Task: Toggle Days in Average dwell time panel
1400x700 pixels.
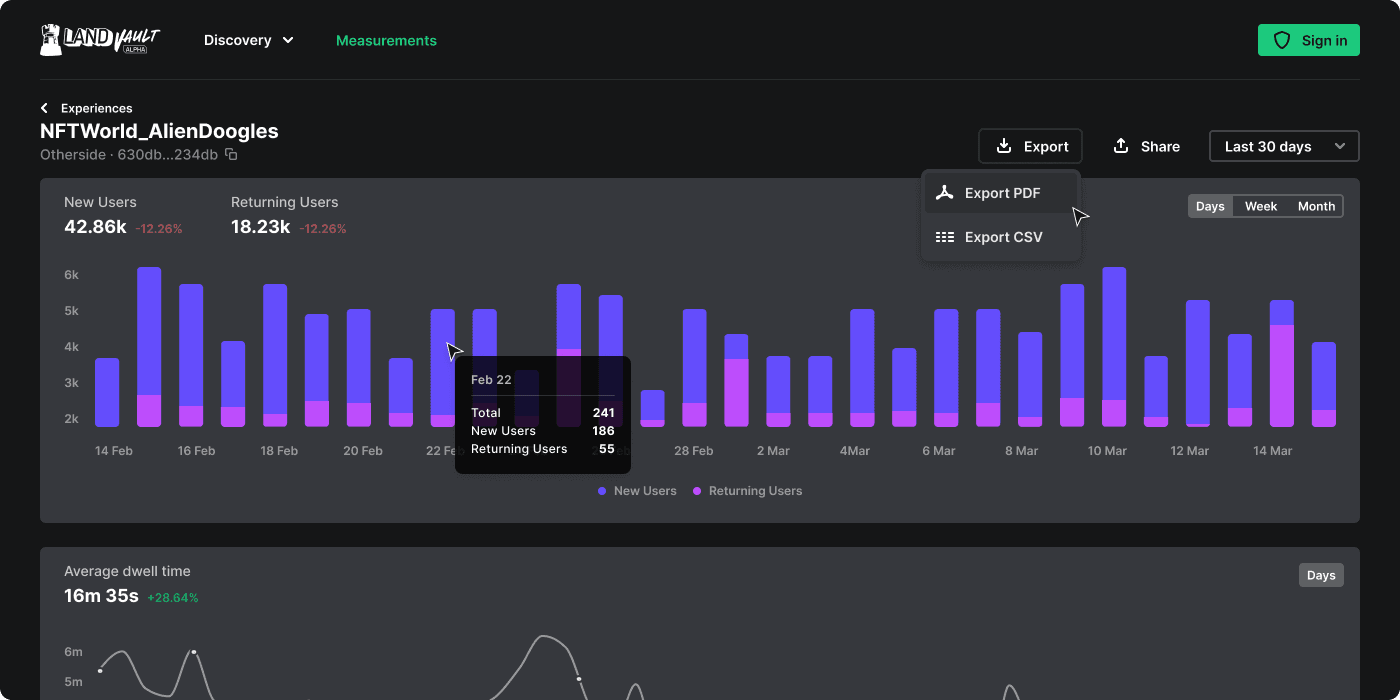Action: pos(1321,575)
